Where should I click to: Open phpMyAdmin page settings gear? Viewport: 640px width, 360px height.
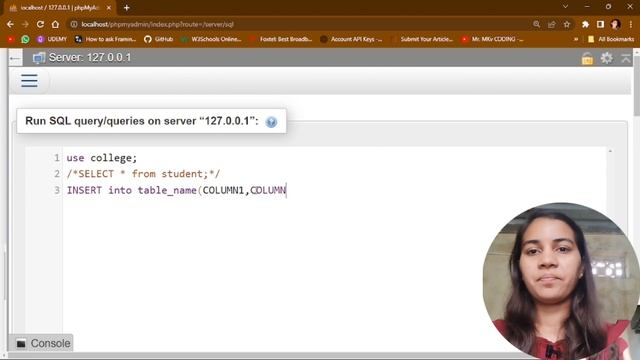coord(607,58)
